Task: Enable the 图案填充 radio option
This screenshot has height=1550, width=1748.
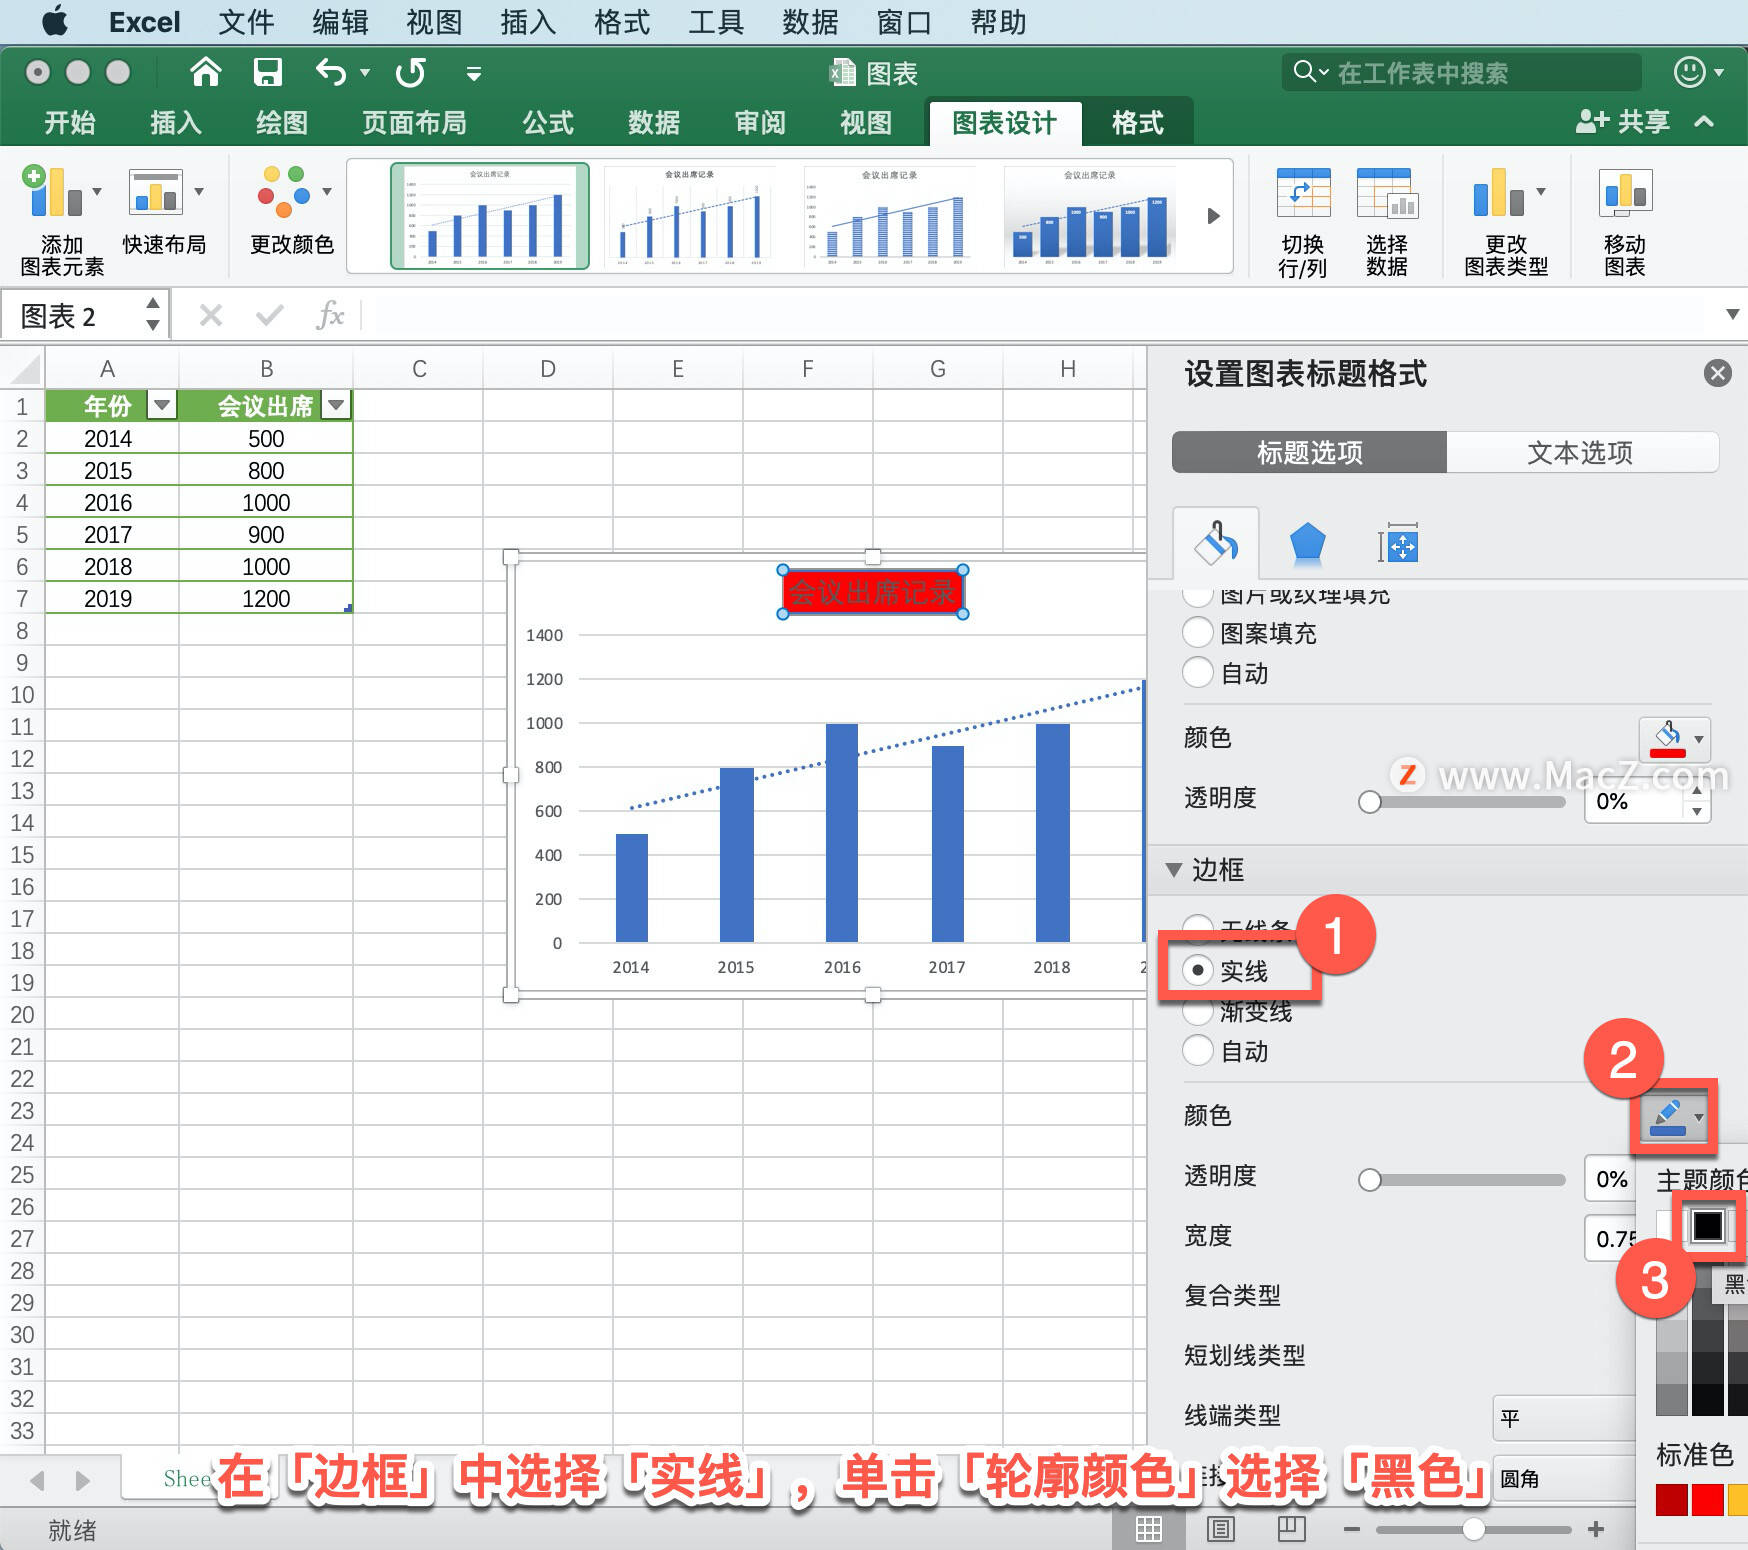Action: (x=1197, y=632)
